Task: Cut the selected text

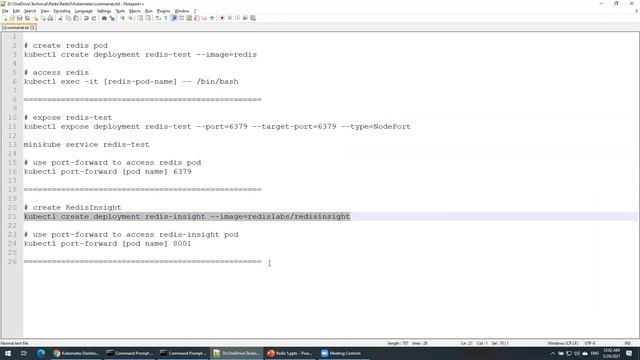Action: pos(60,18)
